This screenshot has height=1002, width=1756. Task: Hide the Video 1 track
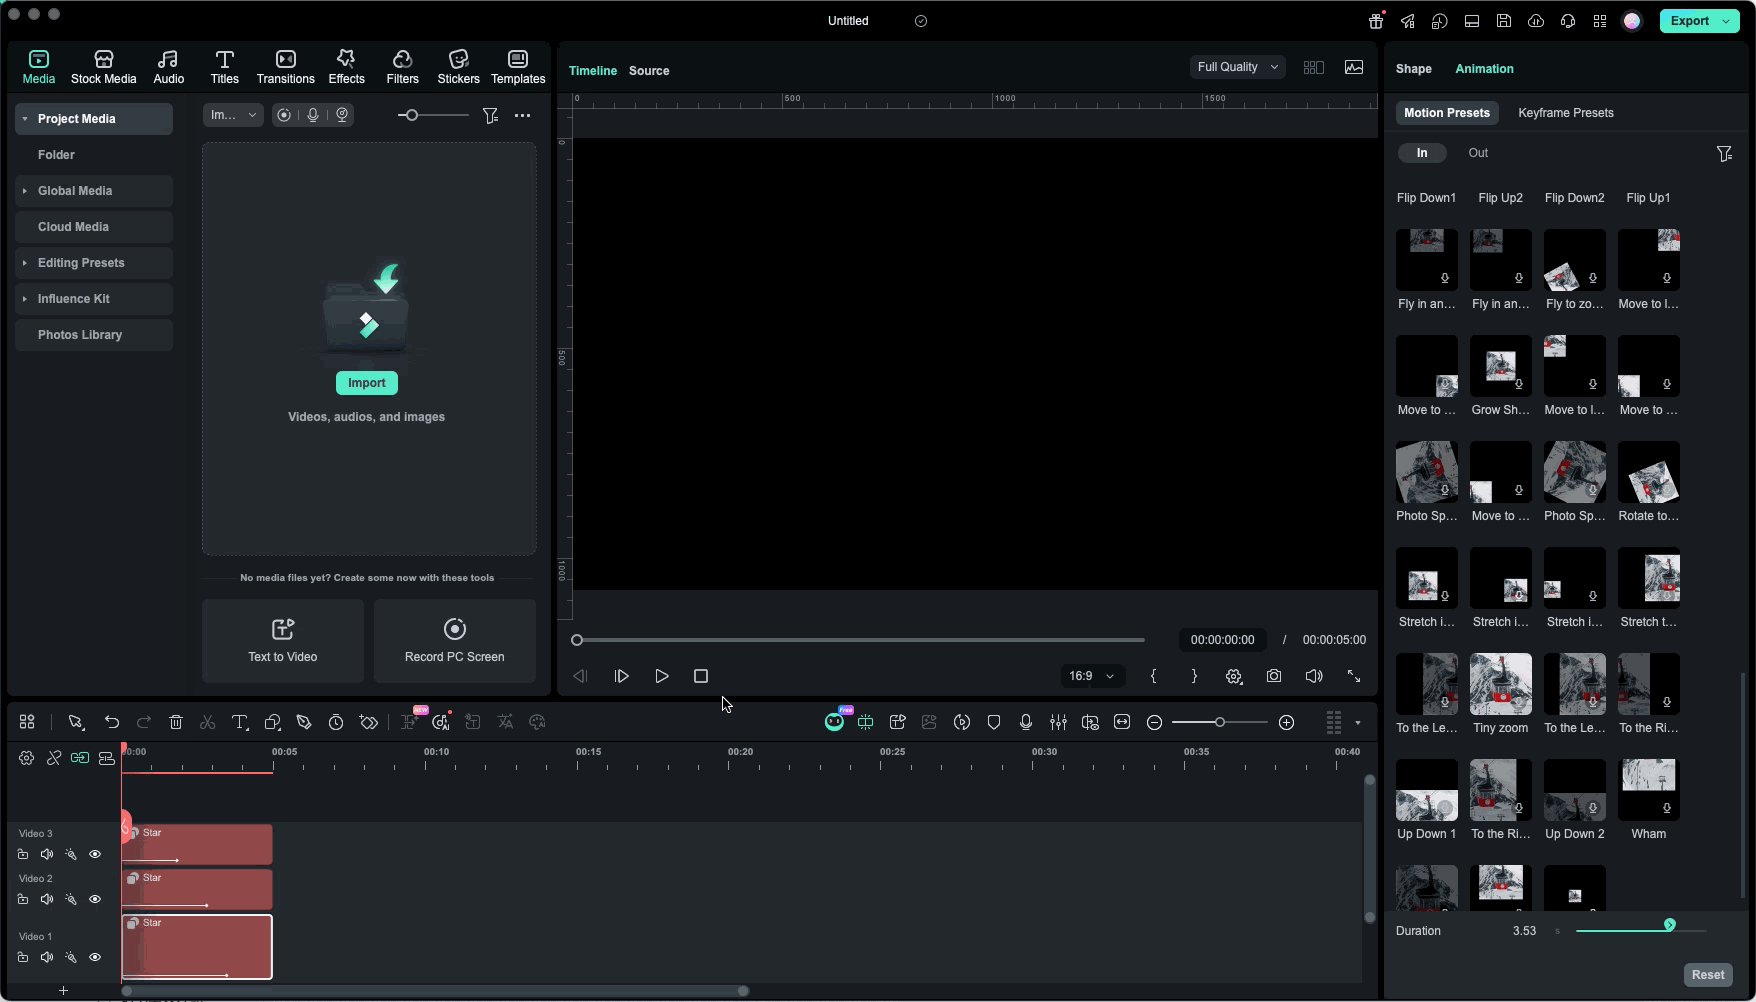95,957
